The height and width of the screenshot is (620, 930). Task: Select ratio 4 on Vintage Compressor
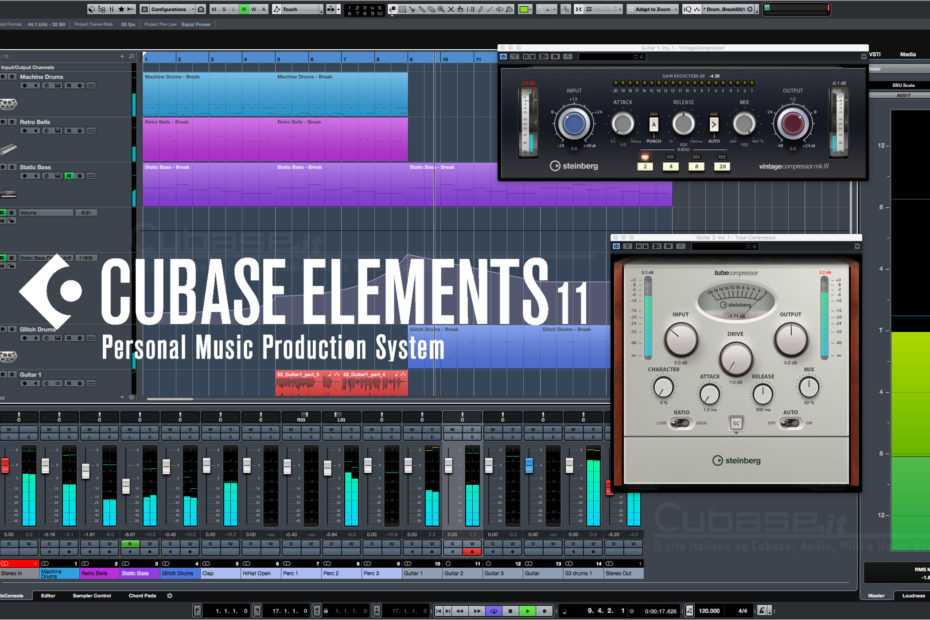[x=670, y=166]
